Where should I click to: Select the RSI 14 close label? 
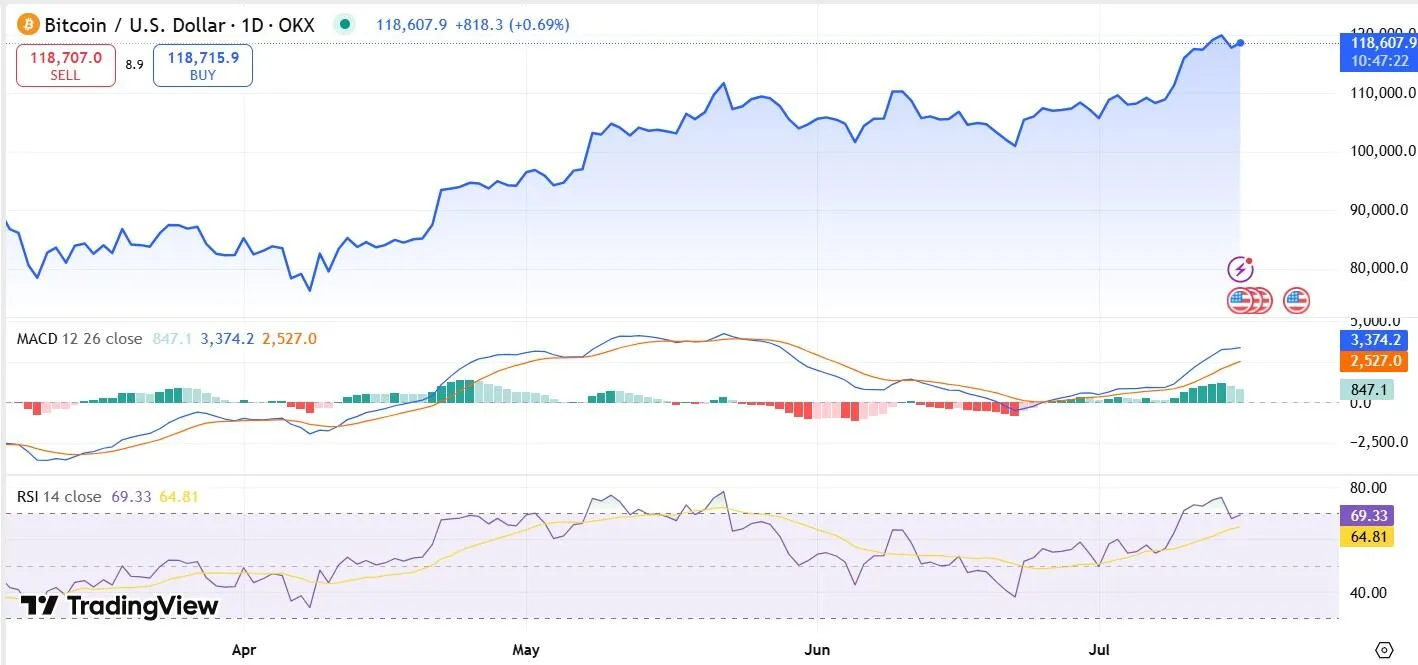pyautogui.click(x=57, y=496)
